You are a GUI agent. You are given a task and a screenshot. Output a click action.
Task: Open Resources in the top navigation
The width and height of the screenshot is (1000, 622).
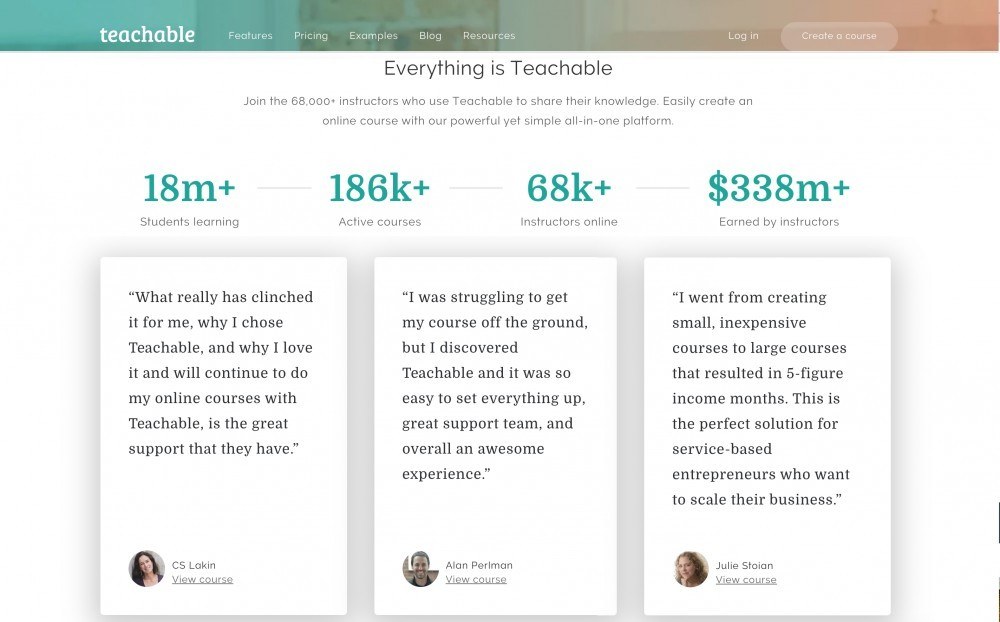(489, 36)
